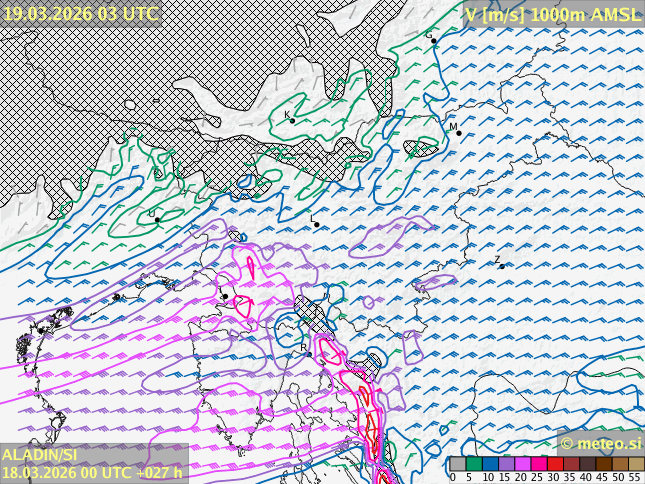Viewport: 645px width, 484px height.
Task: Click the city marker labeled K
Action: [292, 121]
